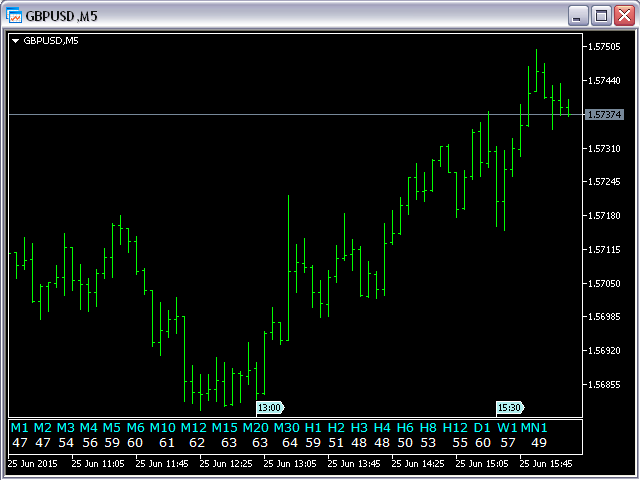Minimize the GBPUSD,M5 chart window
640x480 pixels.
(x=577, y=16)
